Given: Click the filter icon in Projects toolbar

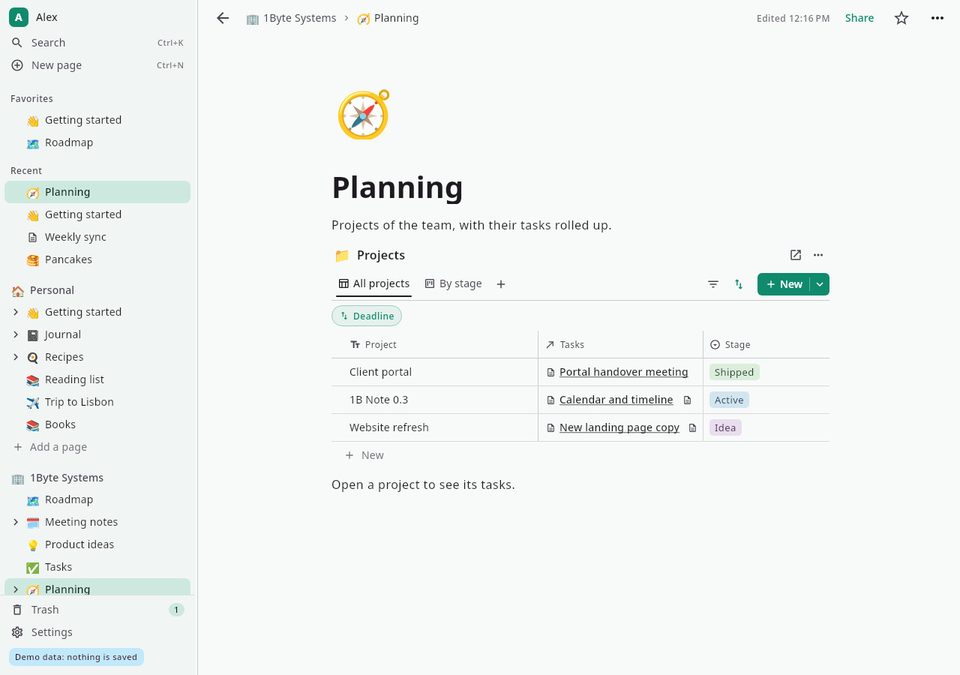Looking at the screenshot, I should [713, 284].
